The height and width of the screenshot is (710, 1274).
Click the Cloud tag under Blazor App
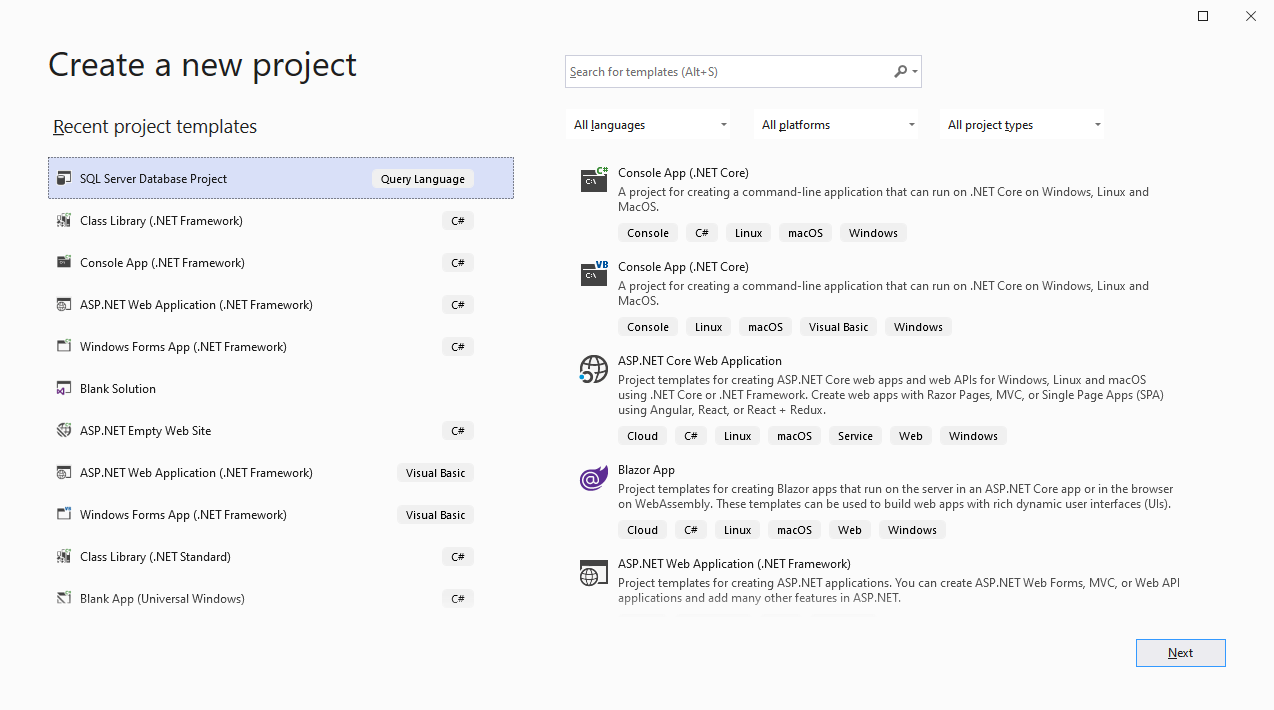coord(643,530)
